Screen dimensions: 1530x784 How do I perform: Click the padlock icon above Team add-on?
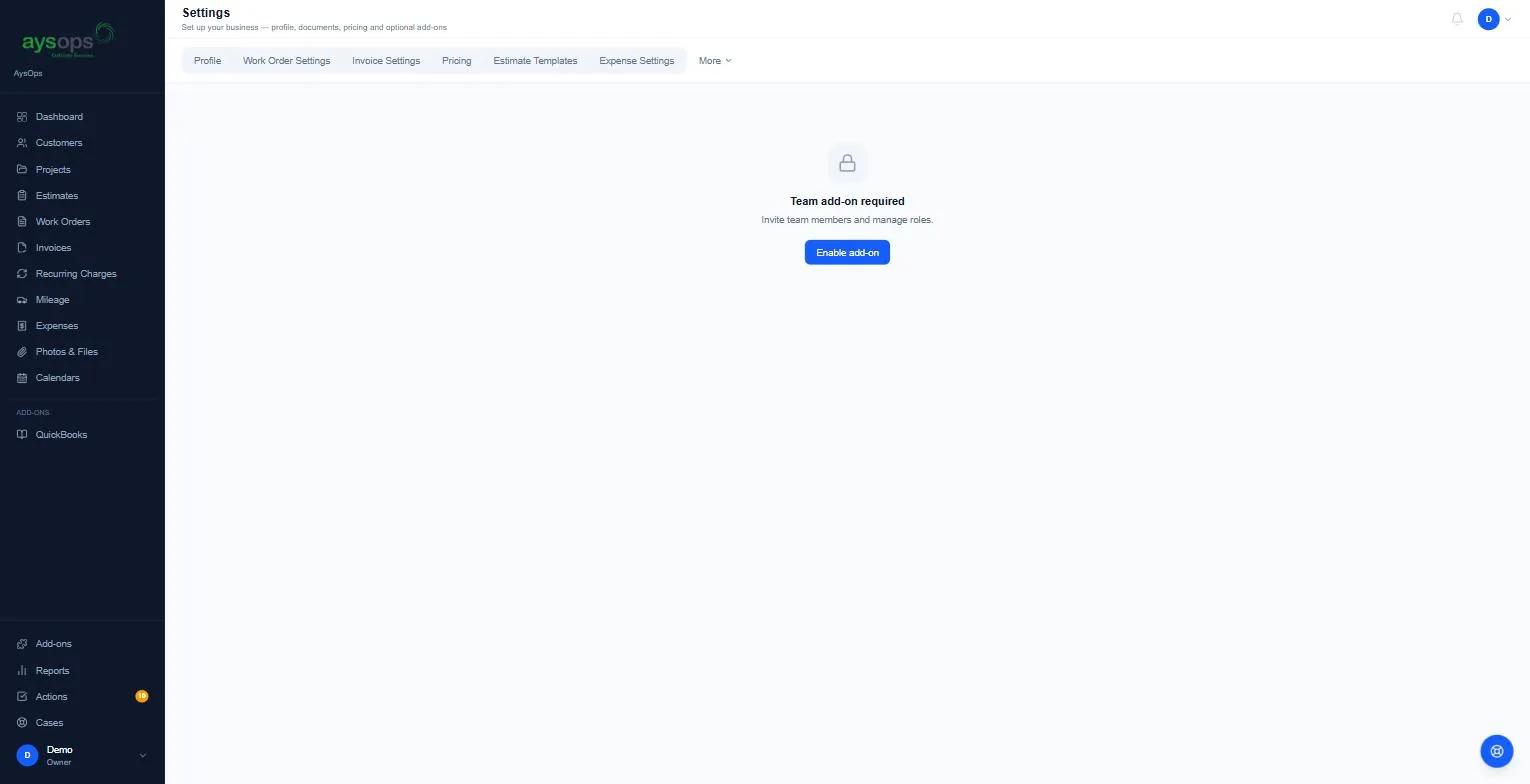click(847, 163)
